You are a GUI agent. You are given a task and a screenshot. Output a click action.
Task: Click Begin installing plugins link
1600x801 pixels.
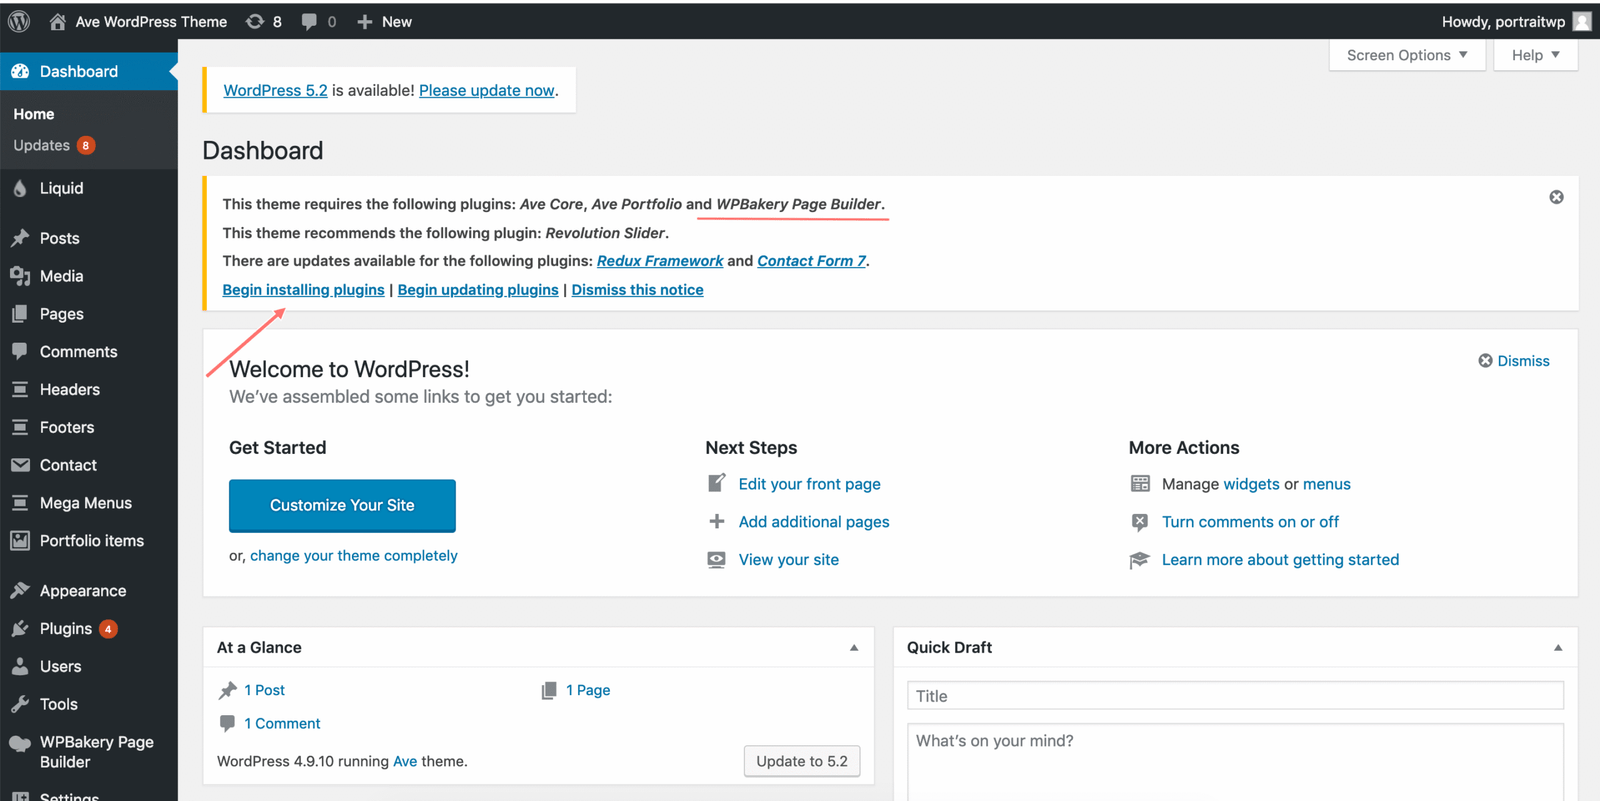click(x=303, y=290)
